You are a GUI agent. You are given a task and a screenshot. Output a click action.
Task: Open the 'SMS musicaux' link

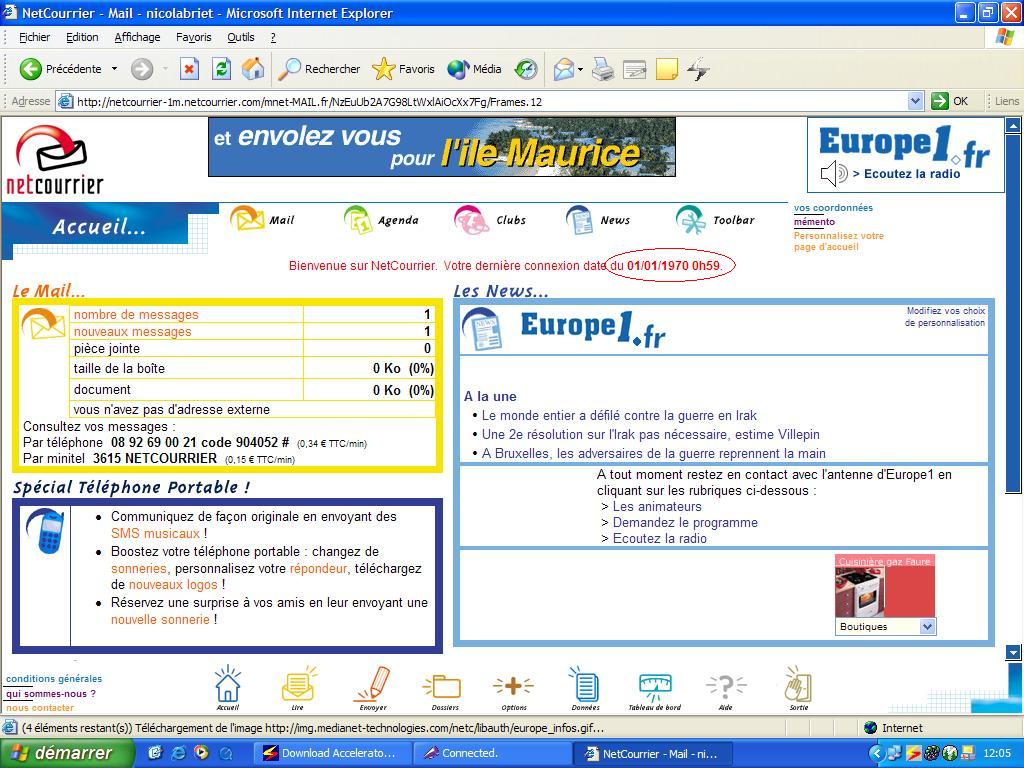click(x=155, y=534)
